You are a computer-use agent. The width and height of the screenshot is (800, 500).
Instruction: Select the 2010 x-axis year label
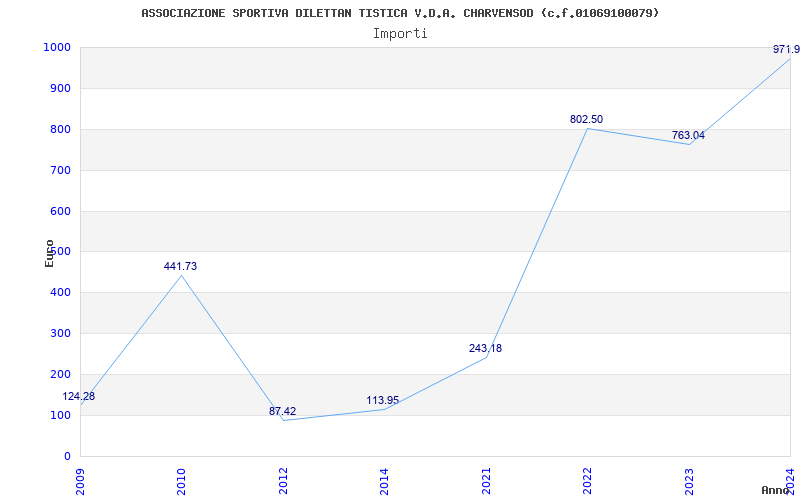tap(181, 481)
